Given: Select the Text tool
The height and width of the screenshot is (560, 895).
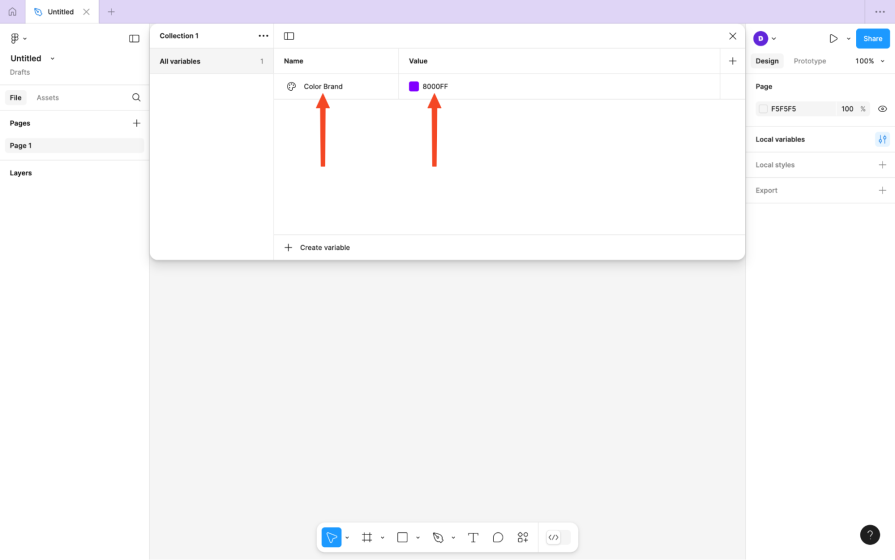Looking at the screenshot, I should coord(473,537).
